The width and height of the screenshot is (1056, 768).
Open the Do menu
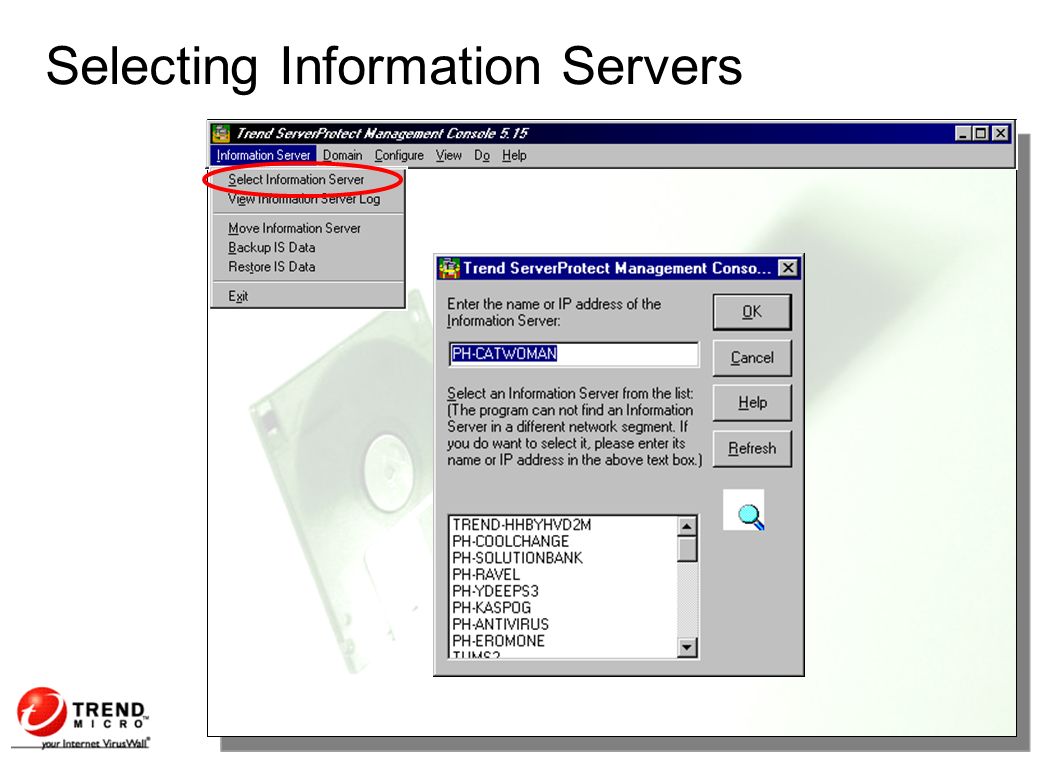[x=482, y=155]
